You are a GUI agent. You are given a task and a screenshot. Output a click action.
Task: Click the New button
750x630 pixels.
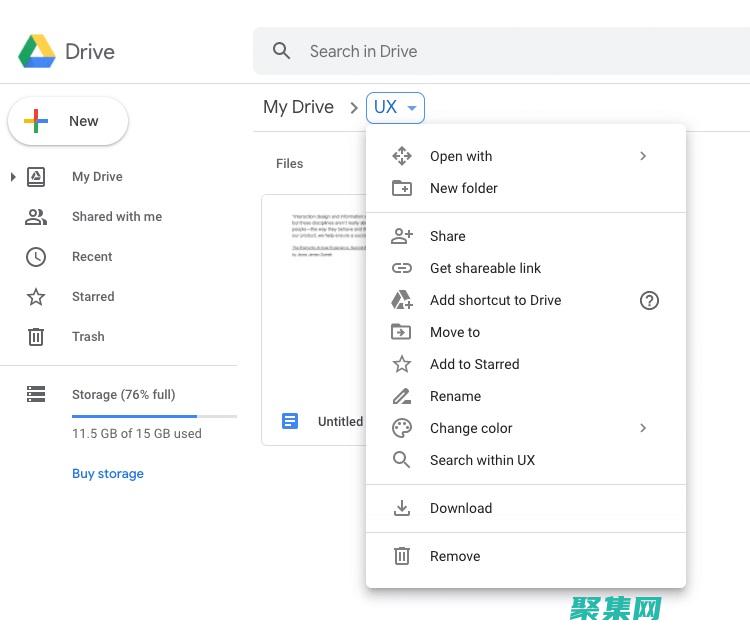[x=68, y=121]
